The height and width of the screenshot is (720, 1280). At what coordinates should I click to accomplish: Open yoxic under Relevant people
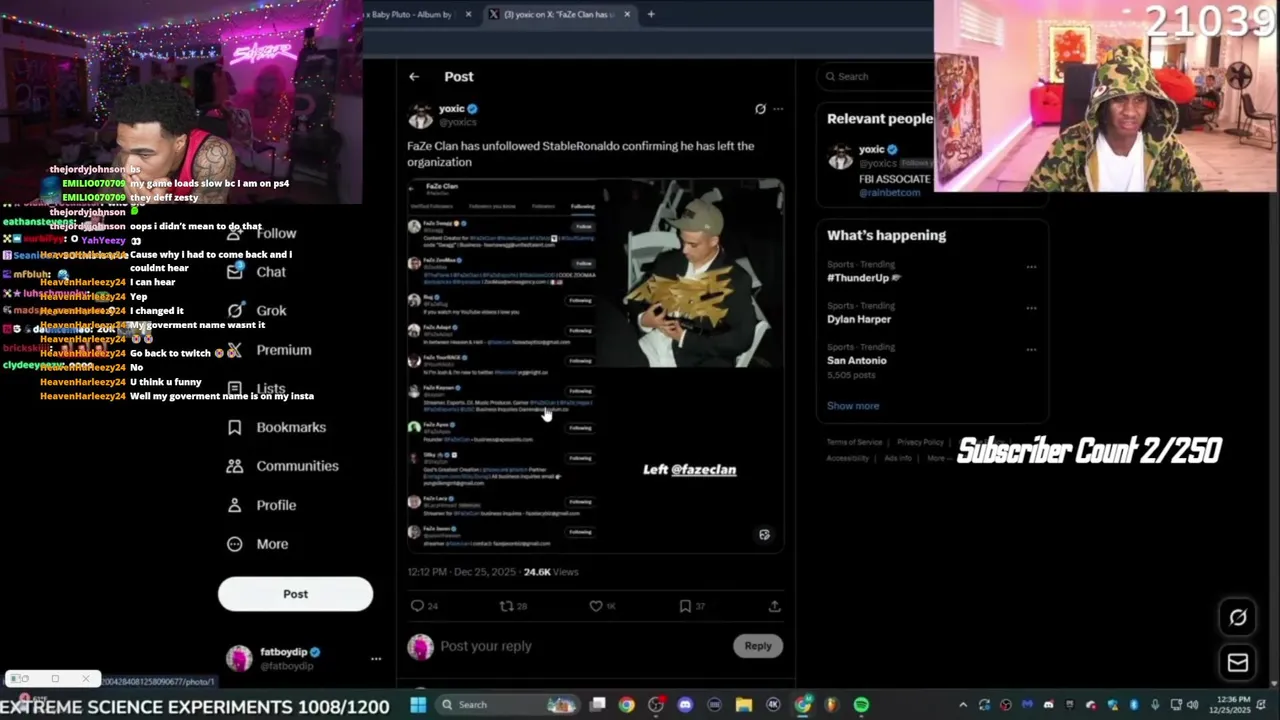tap(872, 150)
